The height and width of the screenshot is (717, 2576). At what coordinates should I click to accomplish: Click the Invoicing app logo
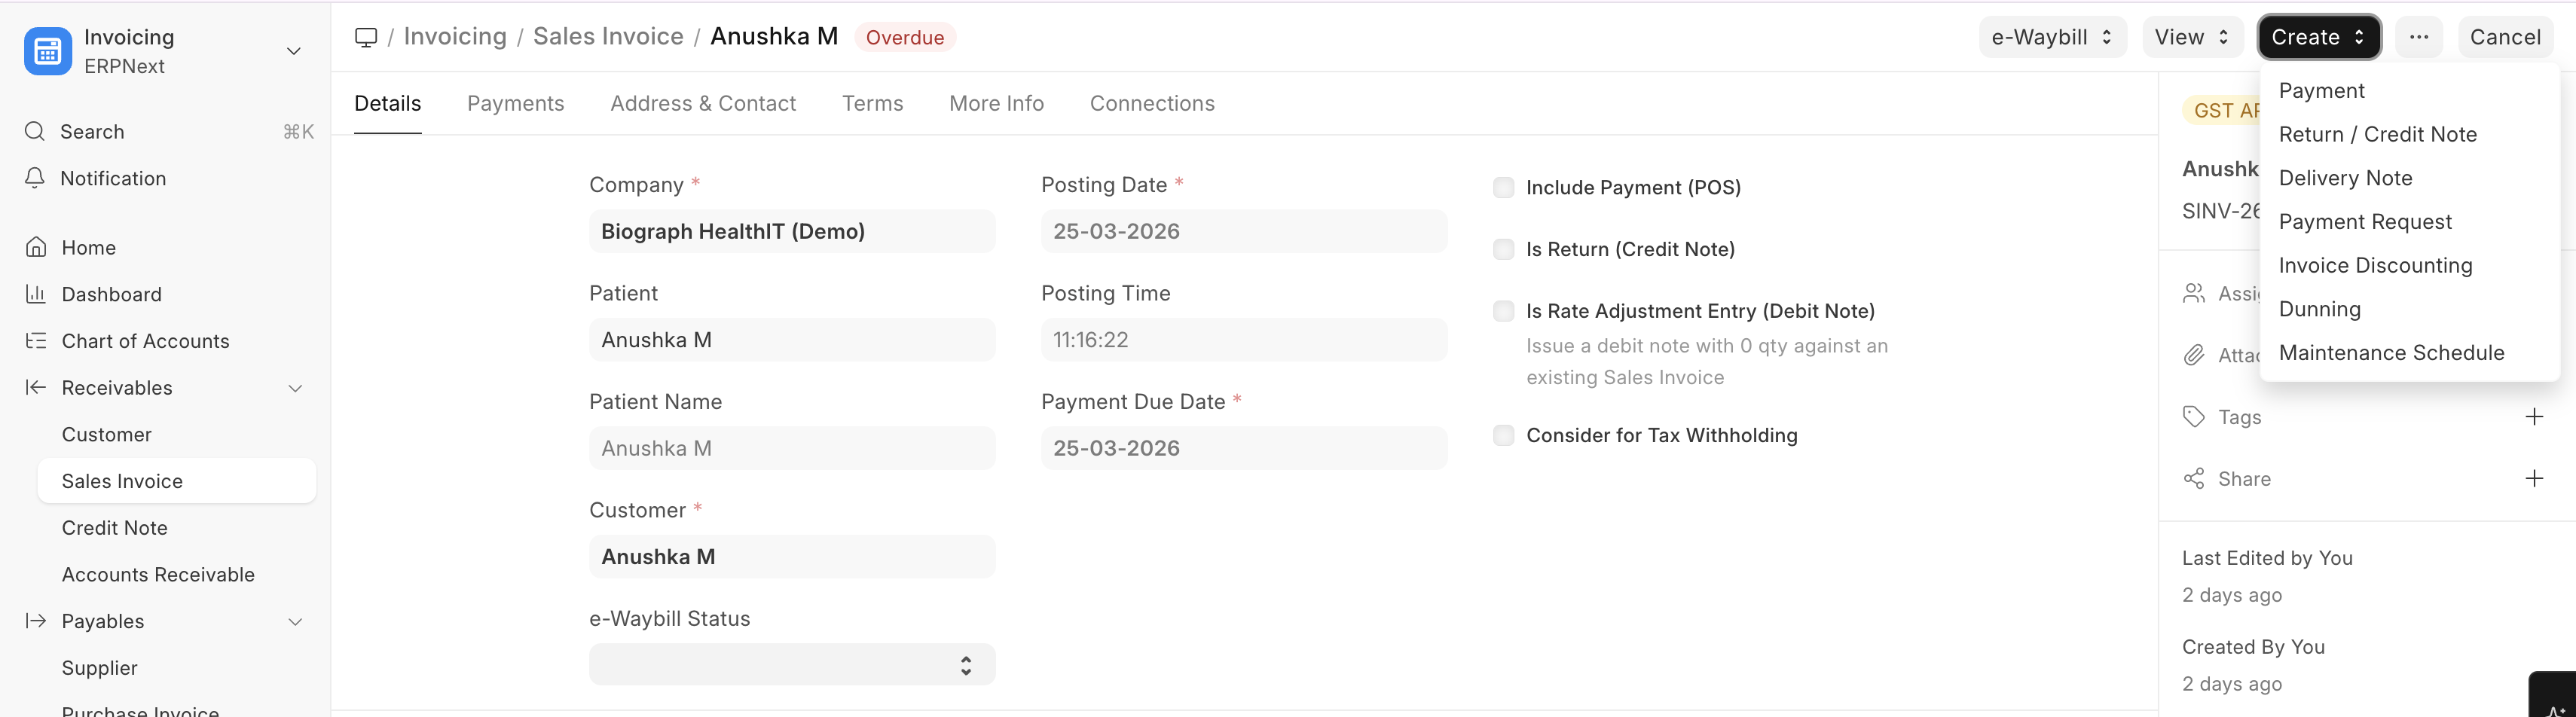47,50
